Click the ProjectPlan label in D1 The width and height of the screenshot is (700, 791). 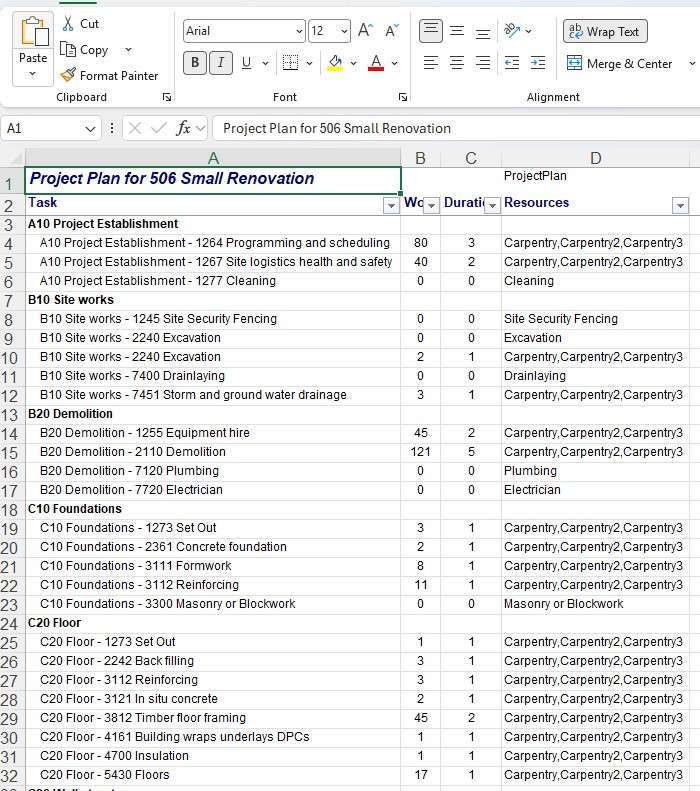tap(535, 176)
